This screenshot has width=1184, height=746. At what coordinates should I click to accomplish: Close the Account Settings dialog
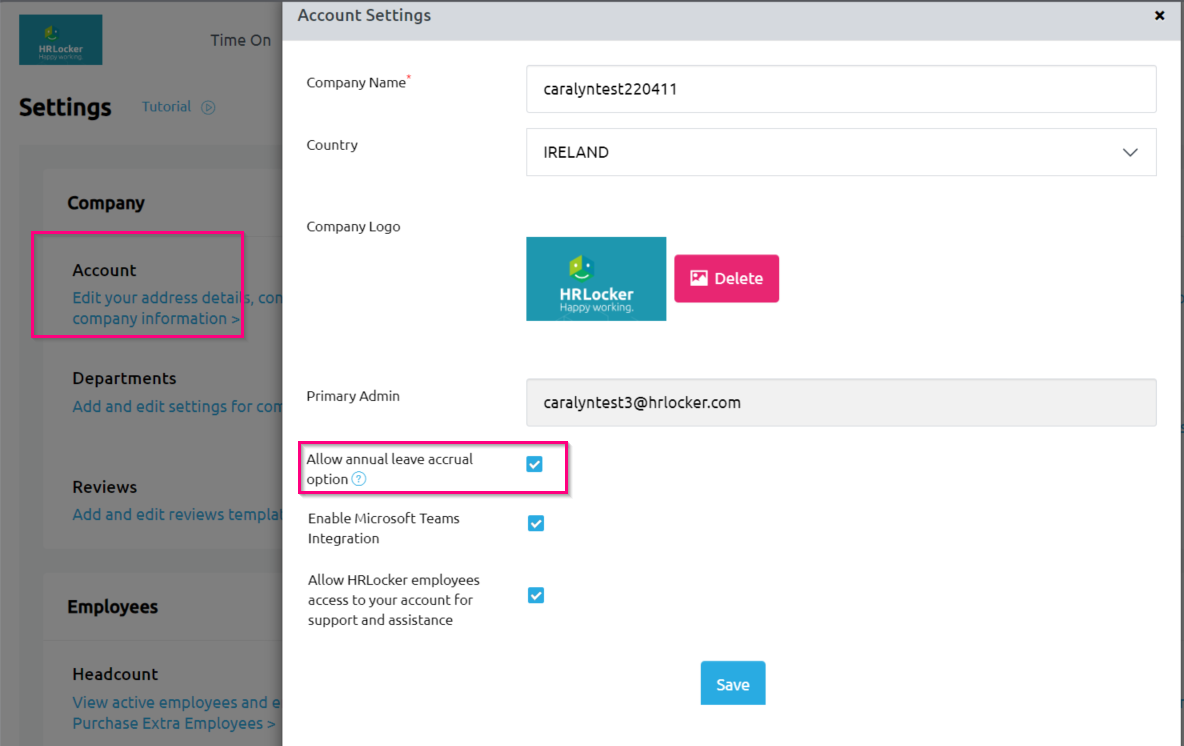[x=1160, y=16]
